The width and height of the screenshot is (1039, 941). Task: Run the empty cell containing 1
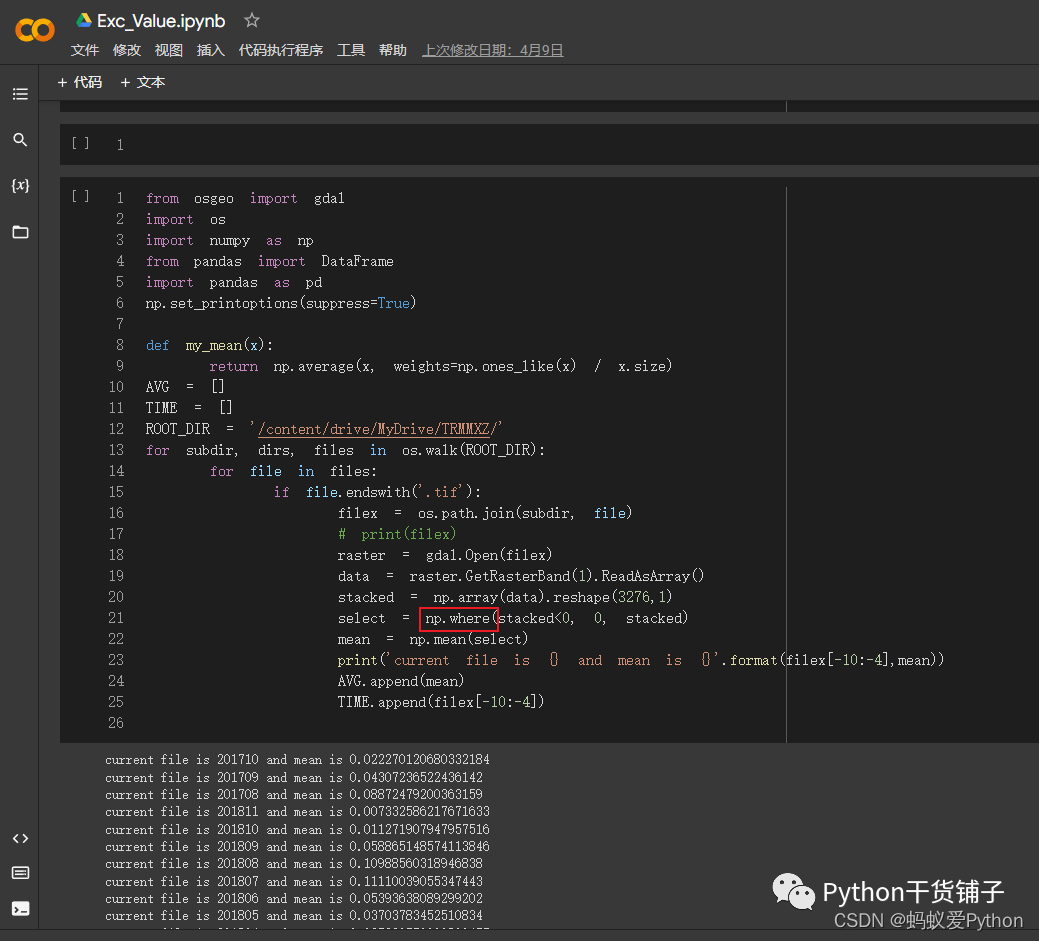(80, 142)
